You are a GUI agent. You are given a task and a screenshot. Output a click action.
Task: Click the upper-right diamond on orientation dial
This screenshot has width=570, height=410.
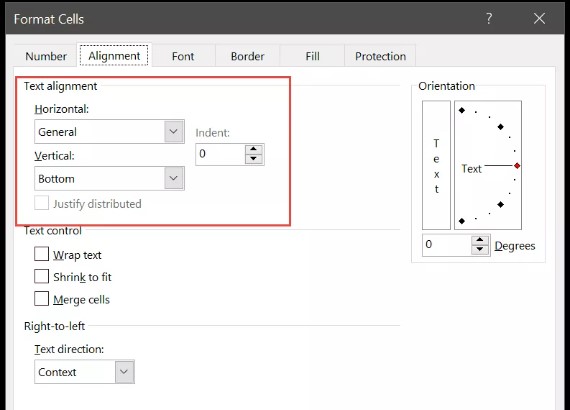point(501,126)
